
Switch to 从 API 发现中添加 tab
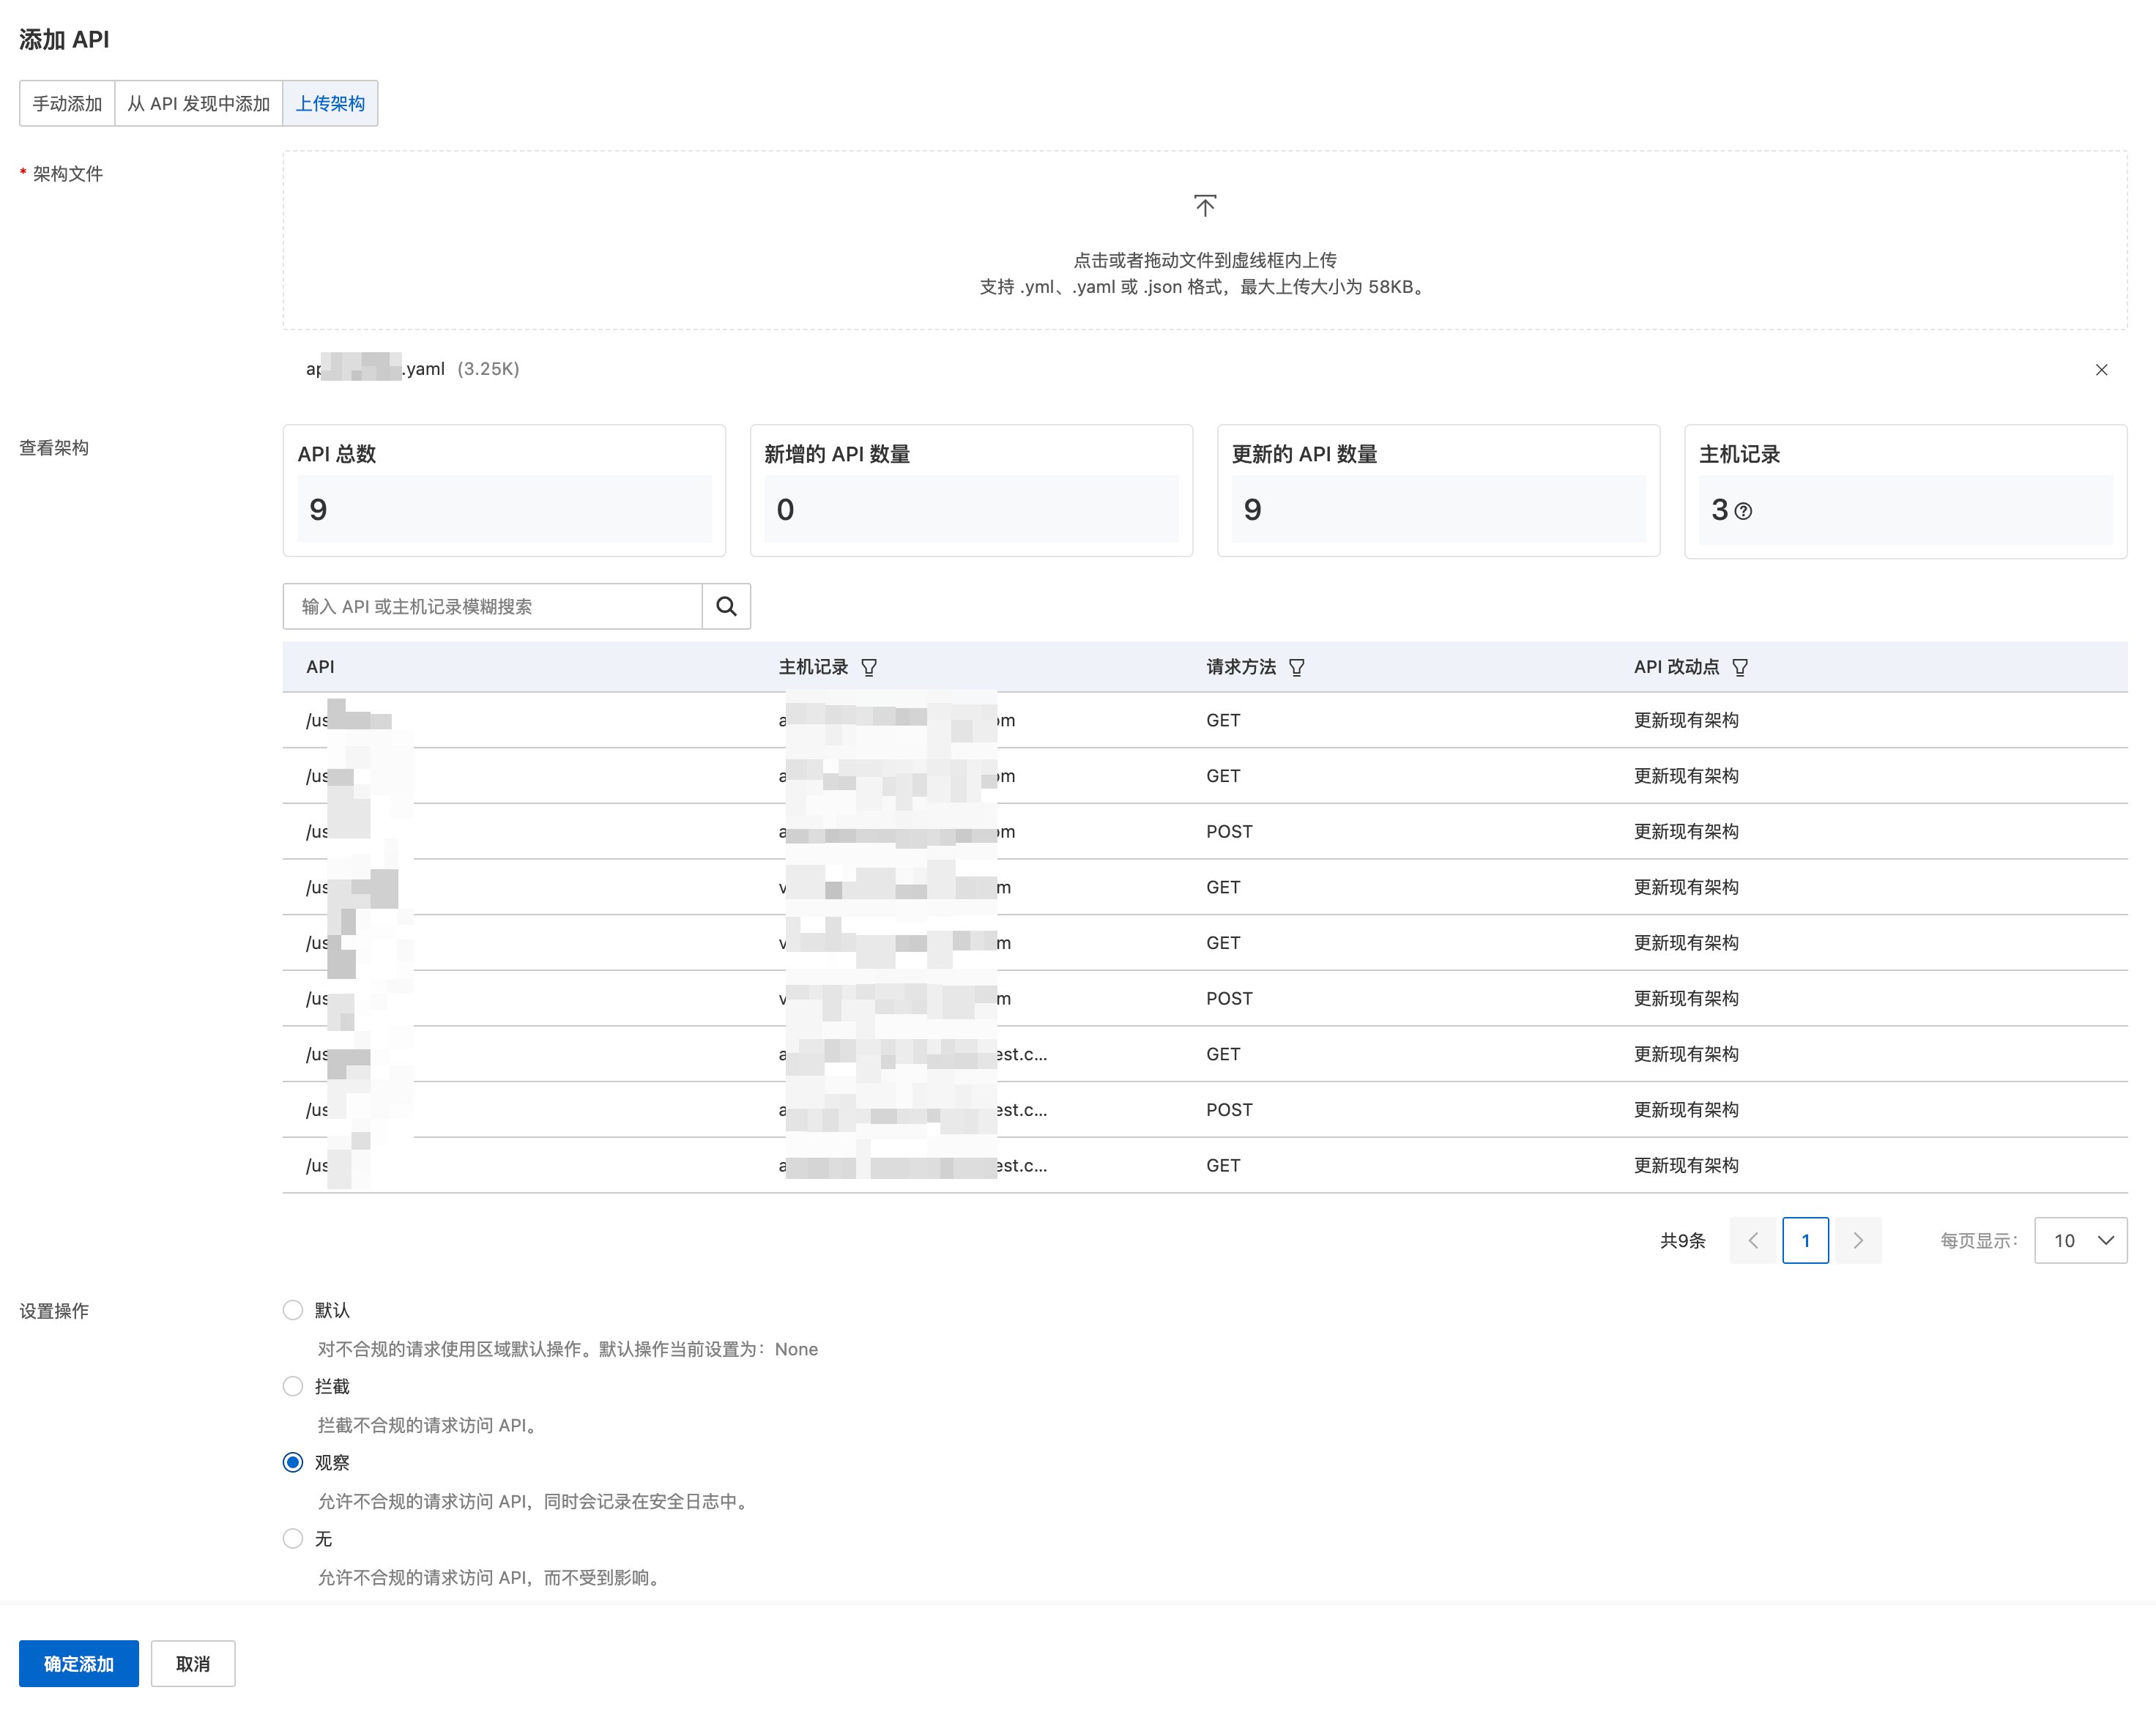point(199,103)
